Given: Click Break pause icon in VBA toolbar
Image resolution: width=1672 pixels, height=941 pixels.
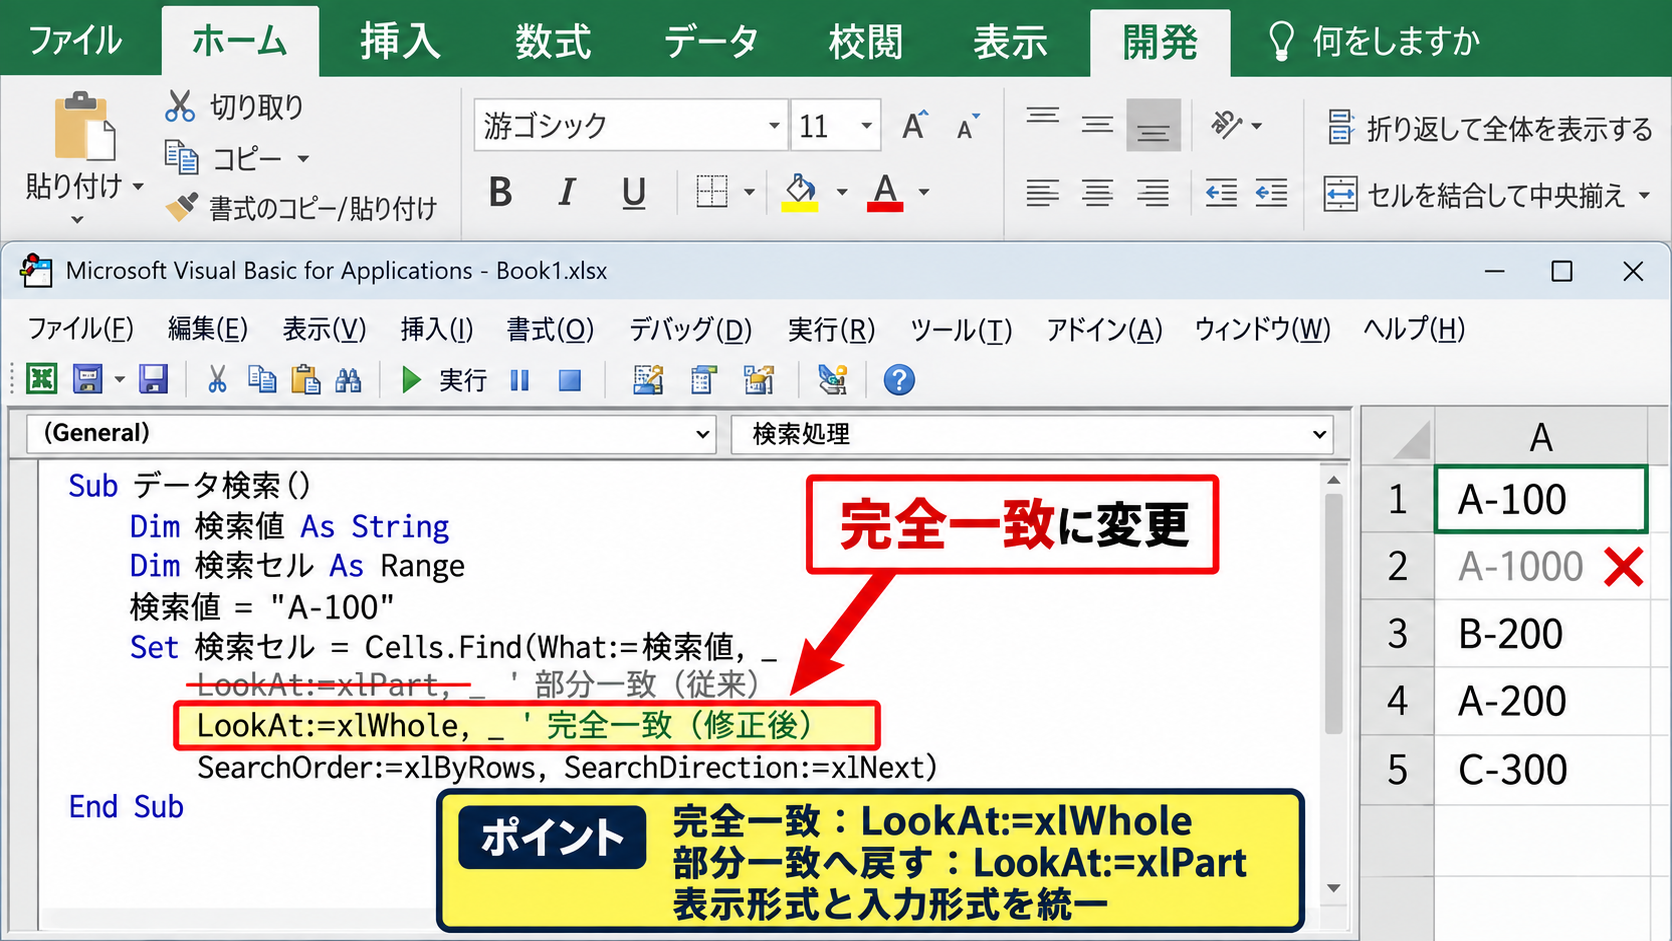Looking at the screenshot, I should (519, 380).
